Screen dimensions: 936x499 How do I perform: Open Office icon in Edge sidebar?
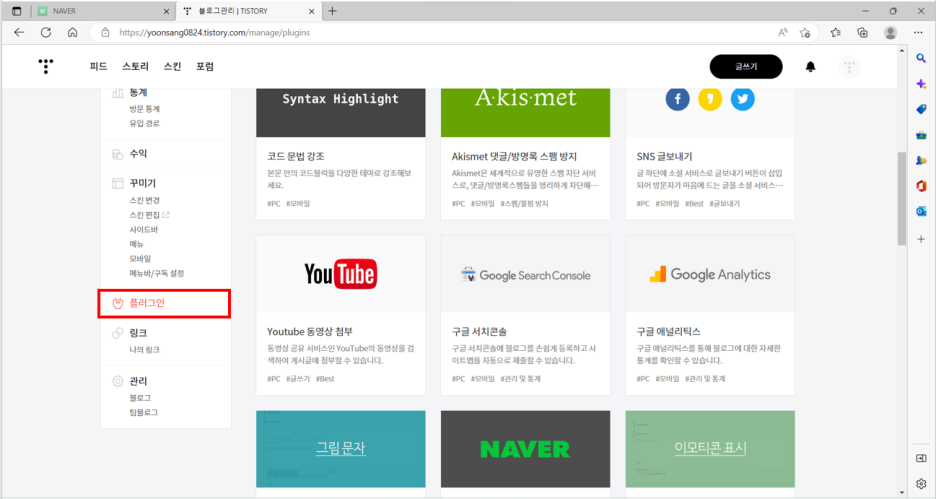(921, 186)
